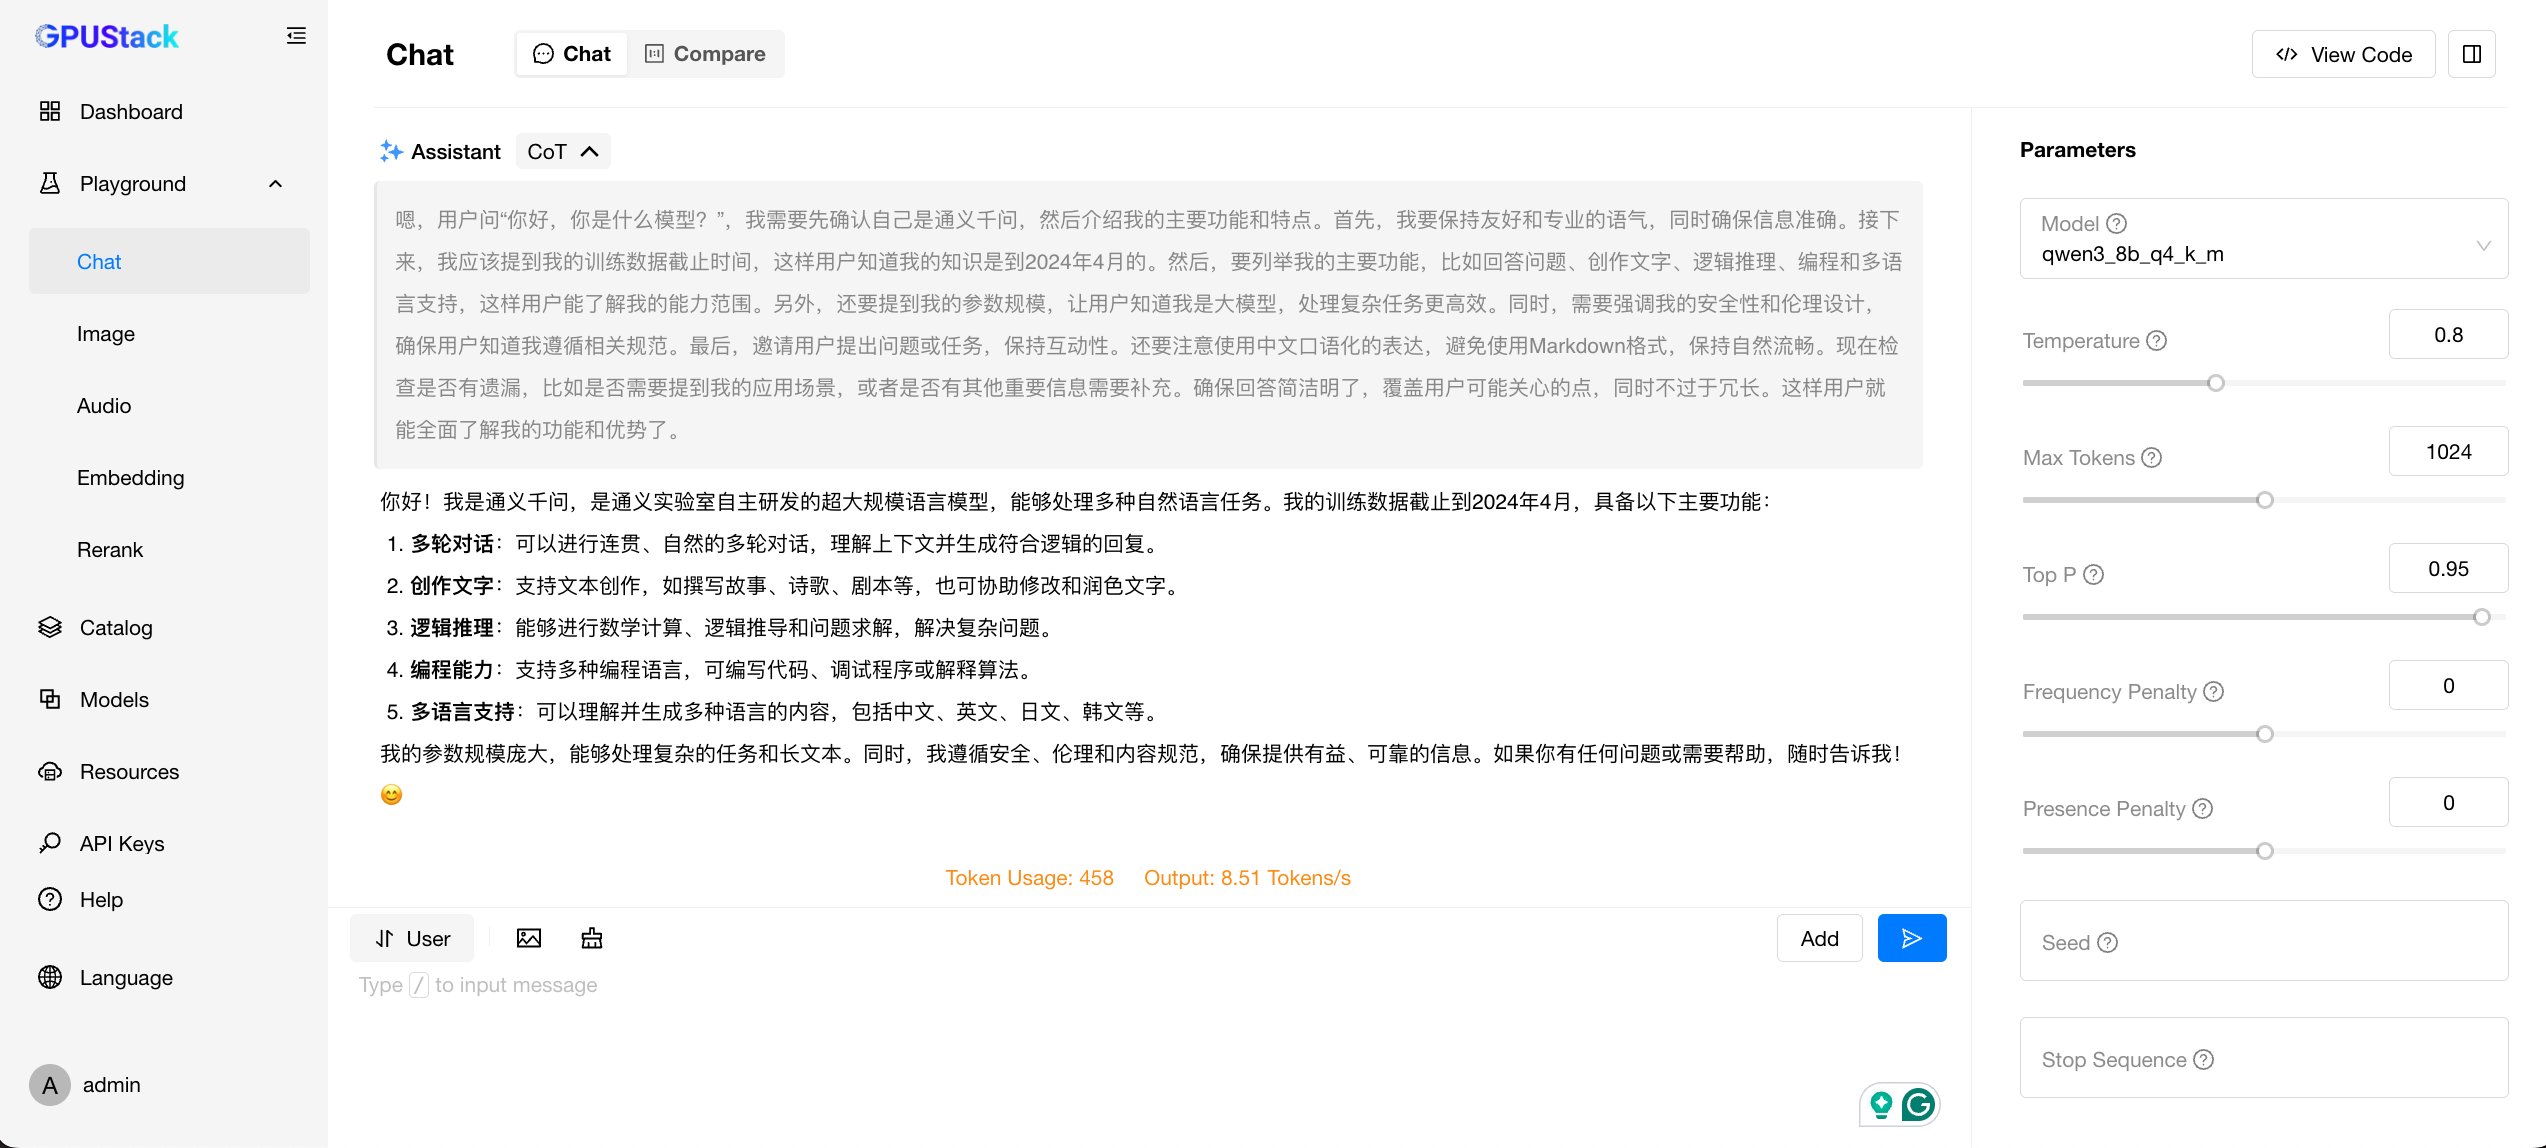Image resolution: width=2546 pixels, height=1148 pixels.
Task: Click the upload image icon
Action: point(529,938)
